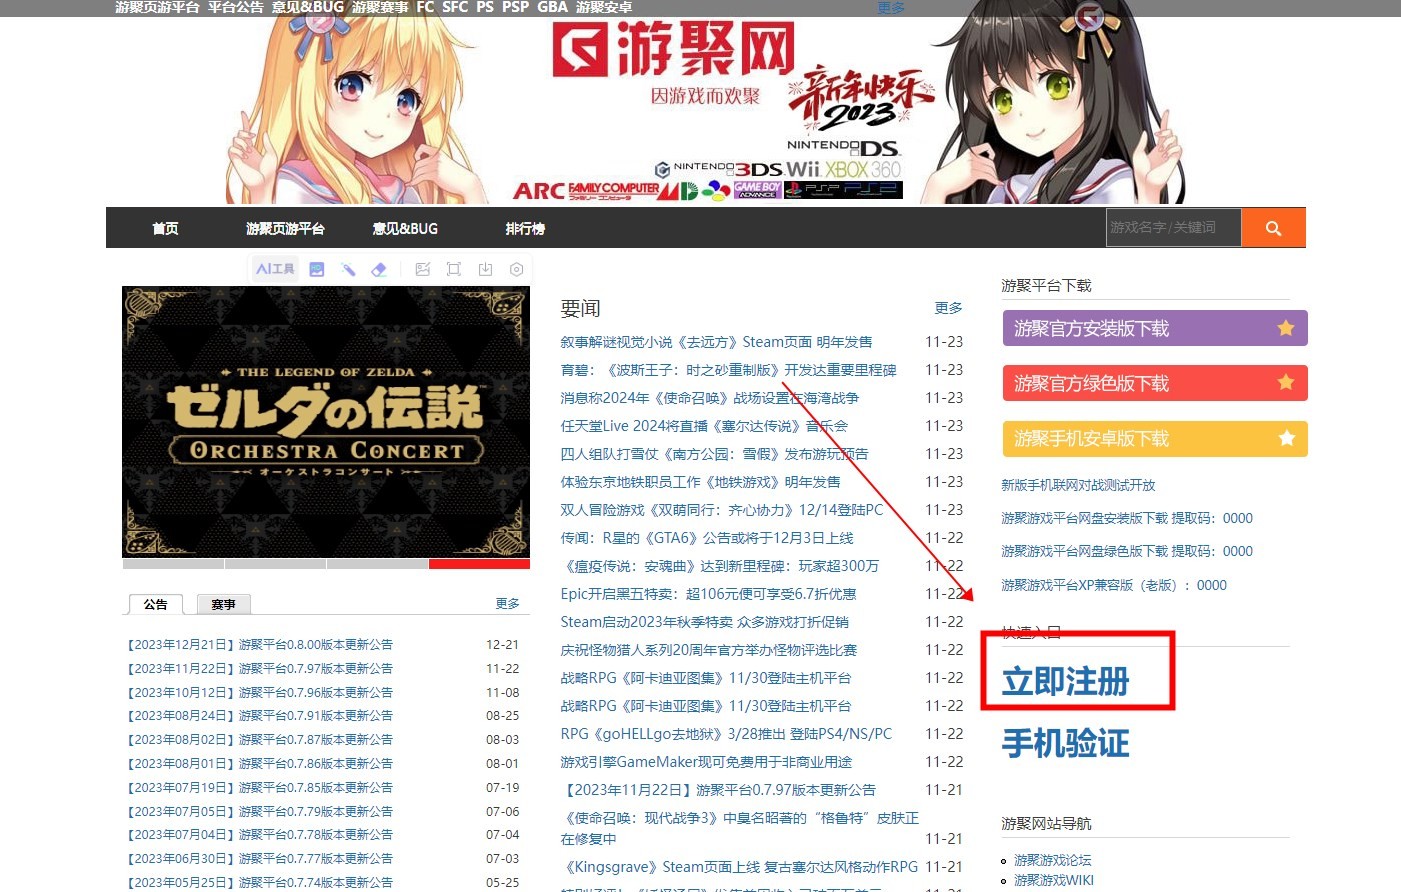Select the red active carousel indicator bar
The image size is (1401, 892).
479,564
